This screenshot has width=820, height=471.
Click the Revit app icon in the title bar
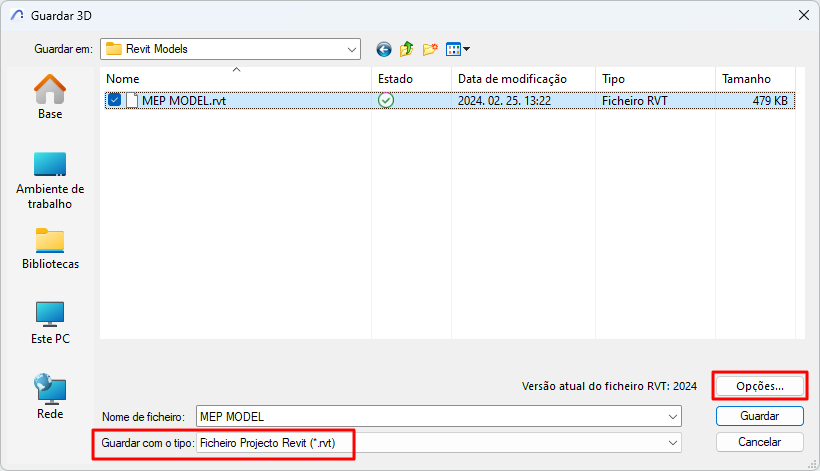click(17, 15)
